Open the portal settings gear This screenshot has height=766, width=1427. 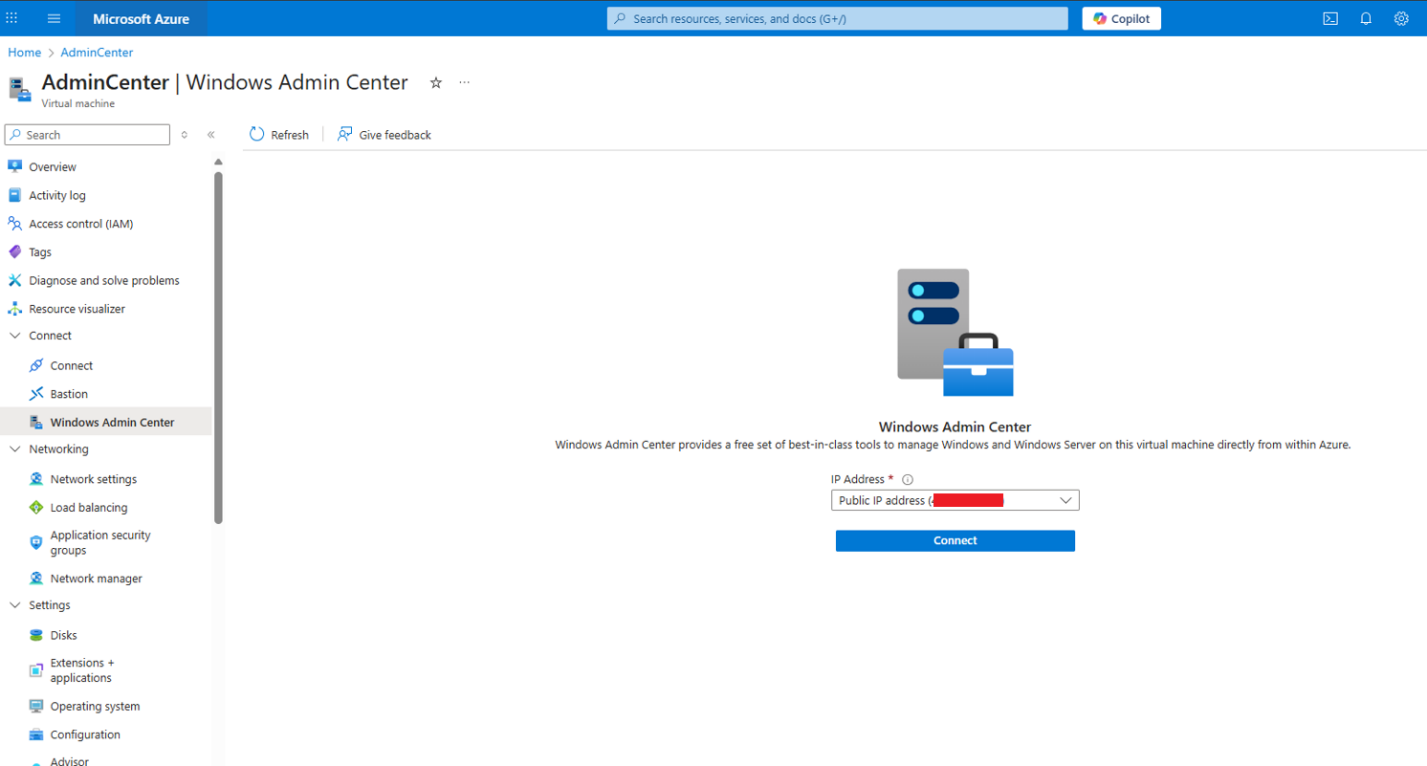1401,18
